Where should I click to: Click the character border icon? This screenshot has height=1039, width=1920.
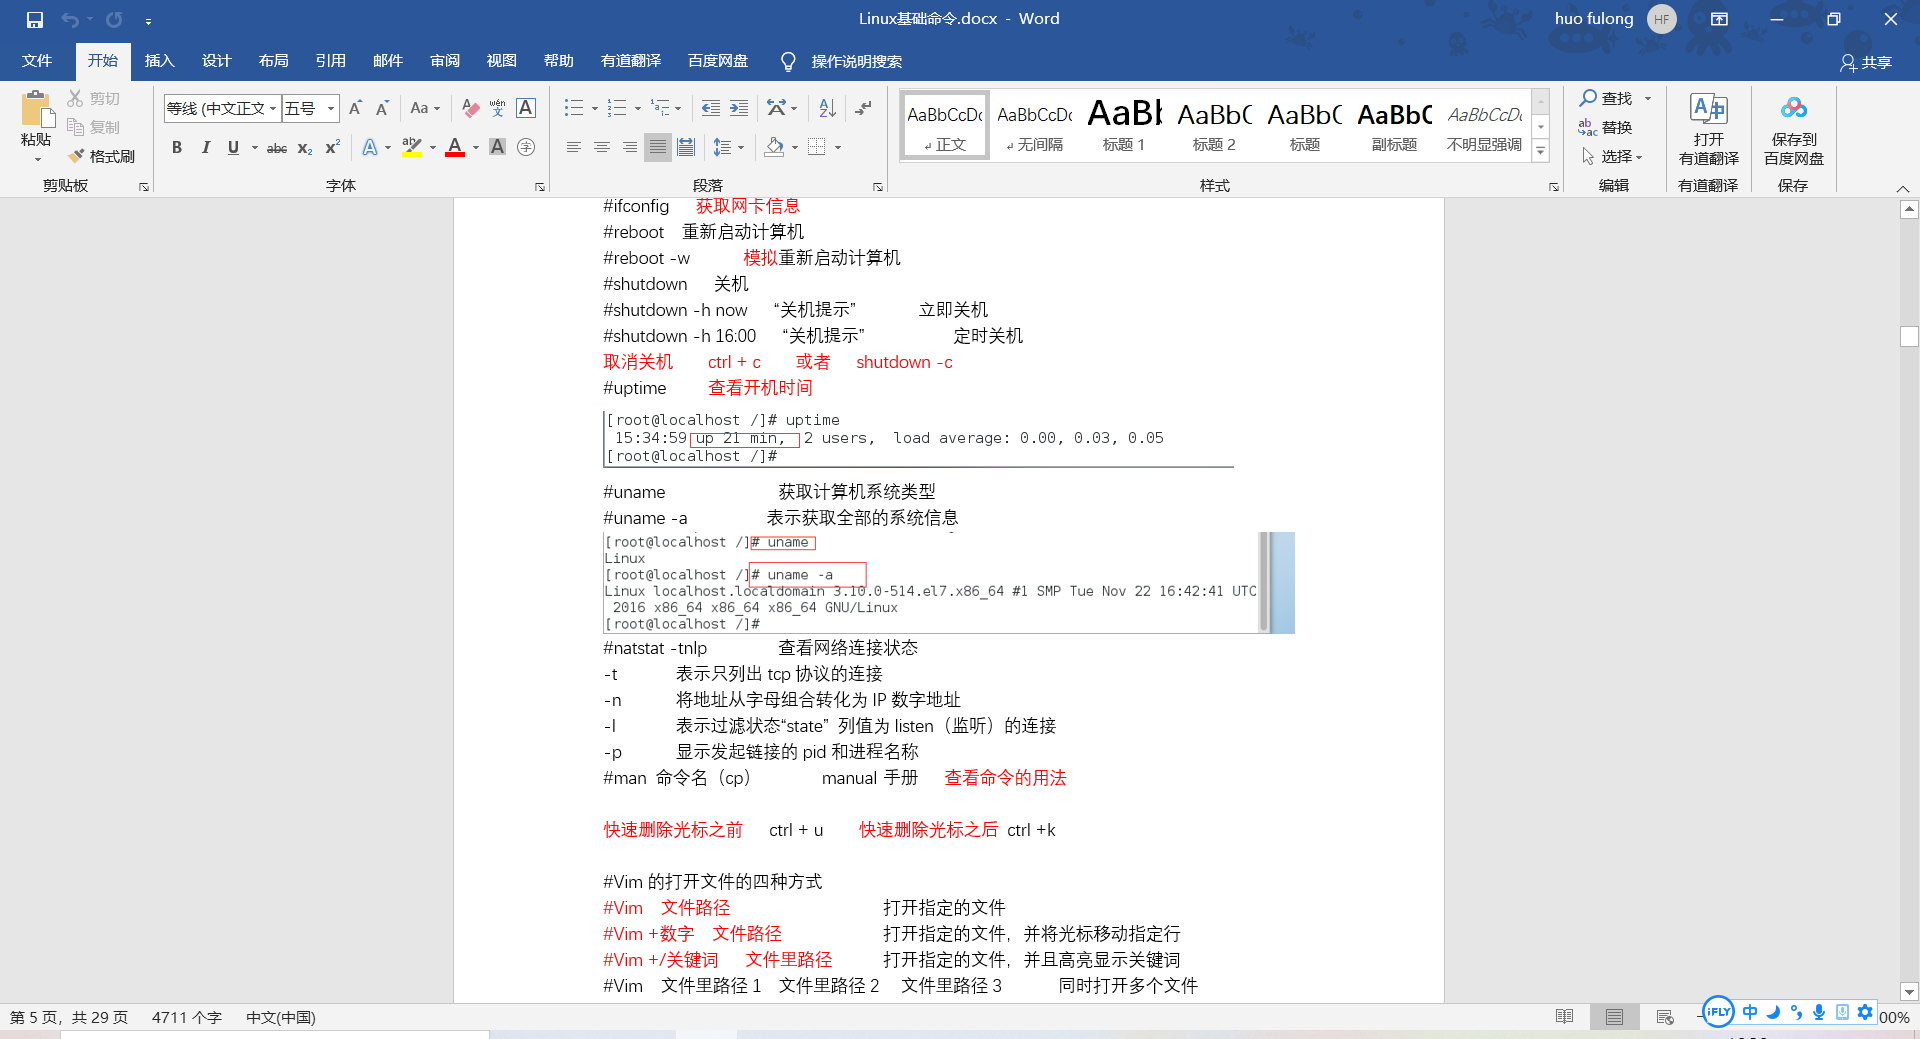(526, 108)
